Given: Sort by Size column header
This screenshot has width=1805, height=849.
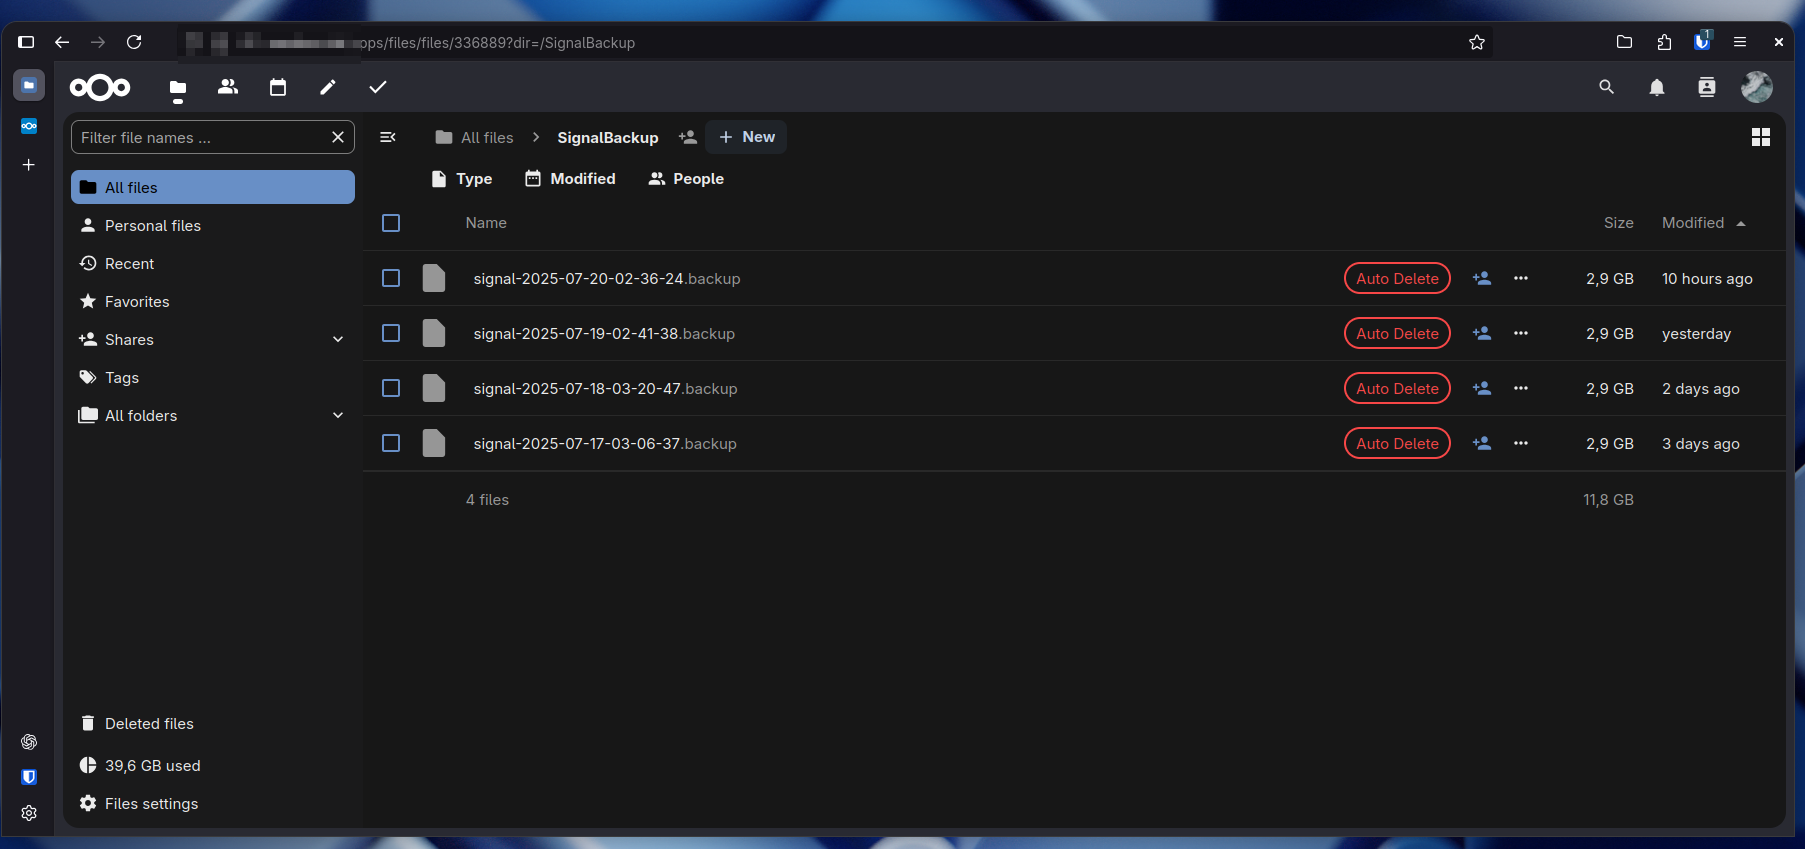Looking at the screenshot, I should (1618, 223).
